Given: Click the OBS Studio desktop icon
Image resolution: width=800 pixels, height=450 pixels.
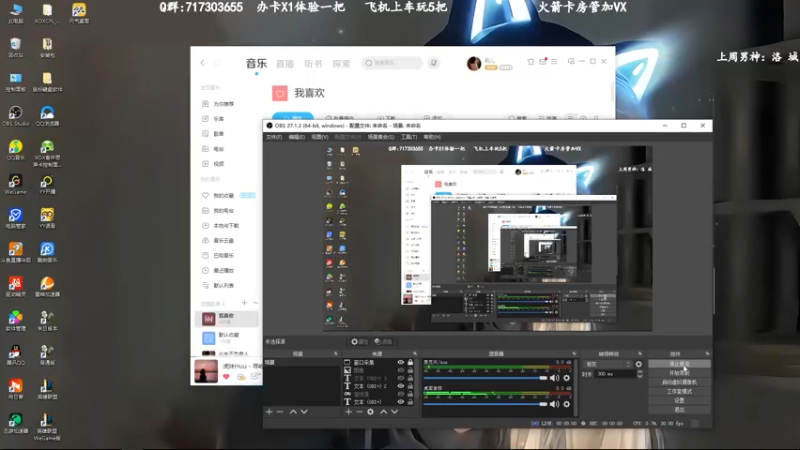Looking at the screenshot, I should click(15, 116).
